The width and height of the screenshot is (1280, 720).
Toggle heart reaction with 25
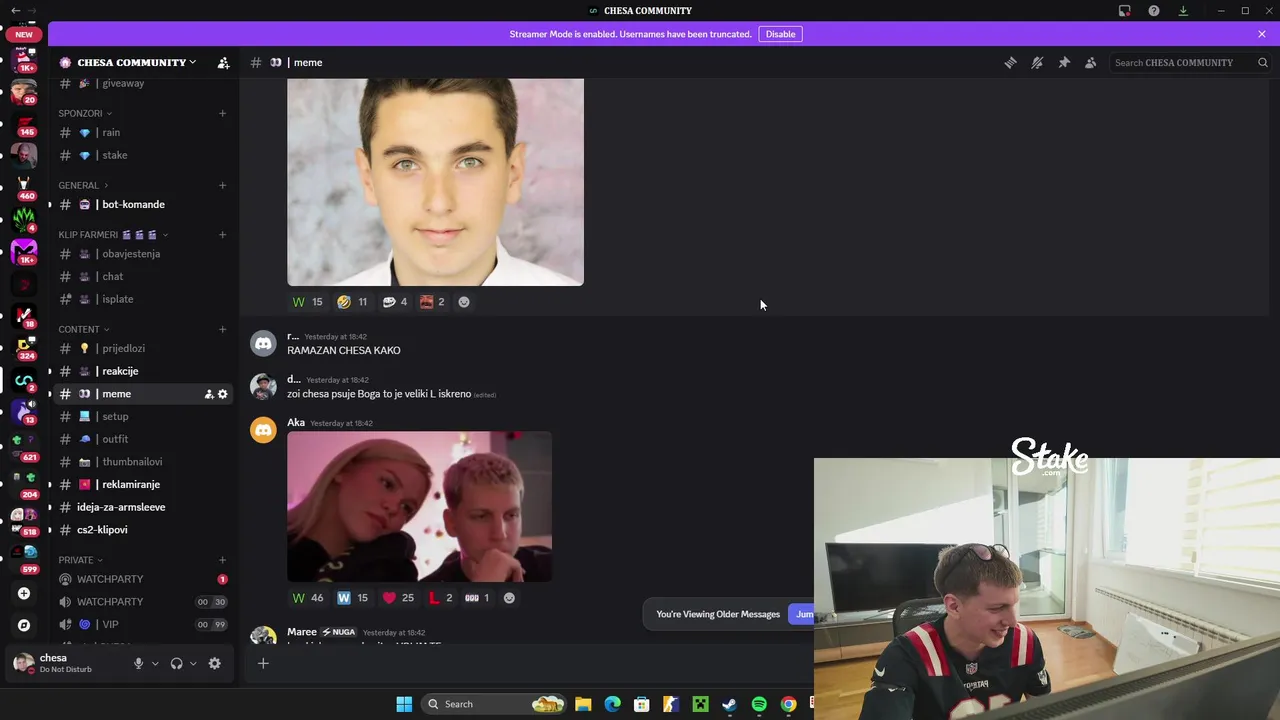coord(398,598)
